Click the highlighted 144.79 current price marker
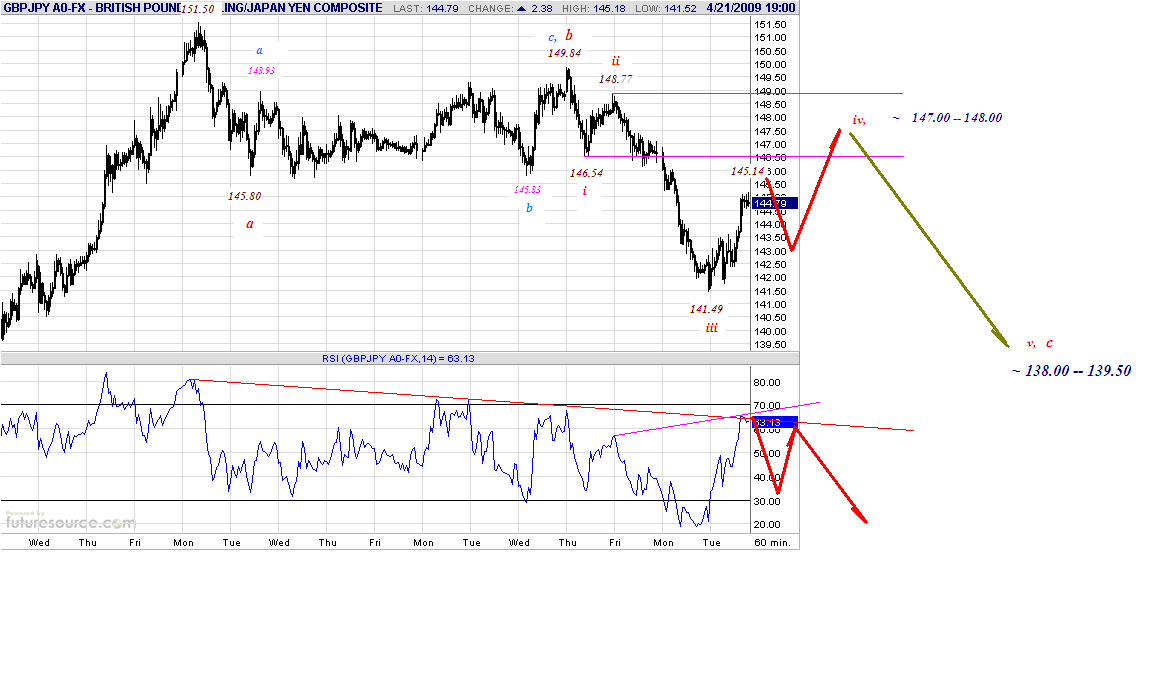This screenshot has width=1160, height=684. point(775,203)
